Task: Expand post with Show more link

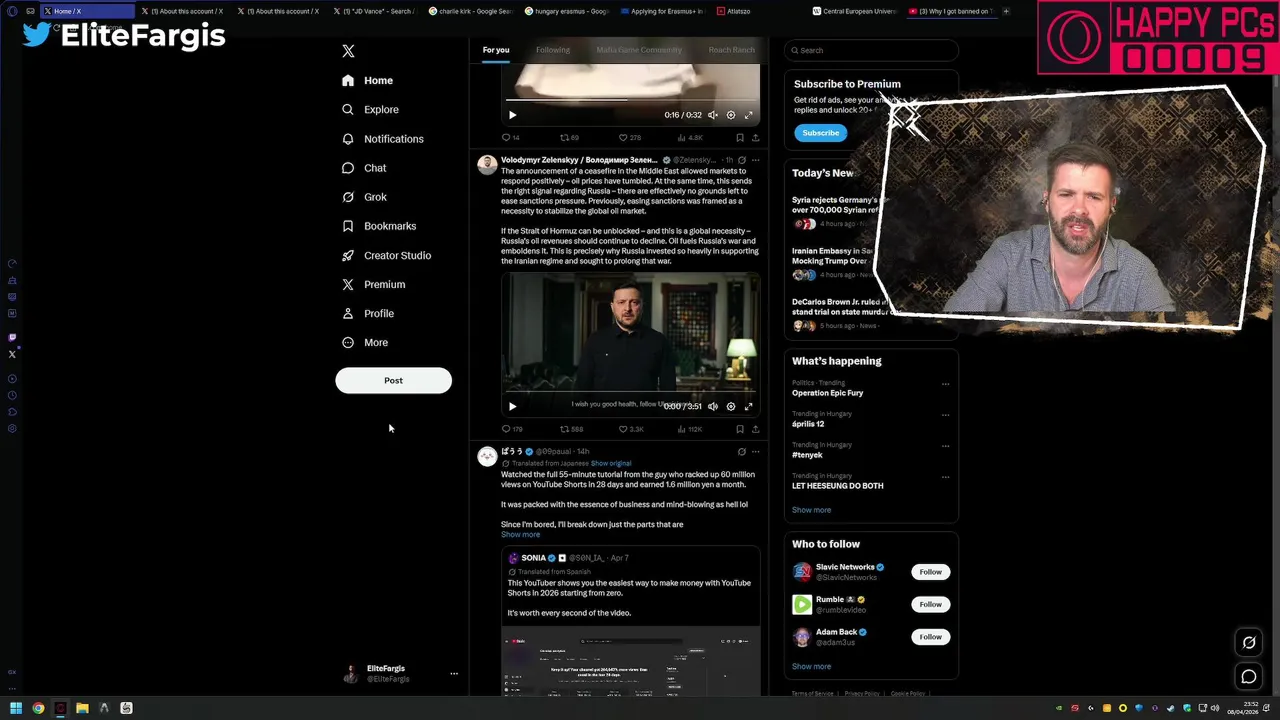Action: [x=520, y=535]
